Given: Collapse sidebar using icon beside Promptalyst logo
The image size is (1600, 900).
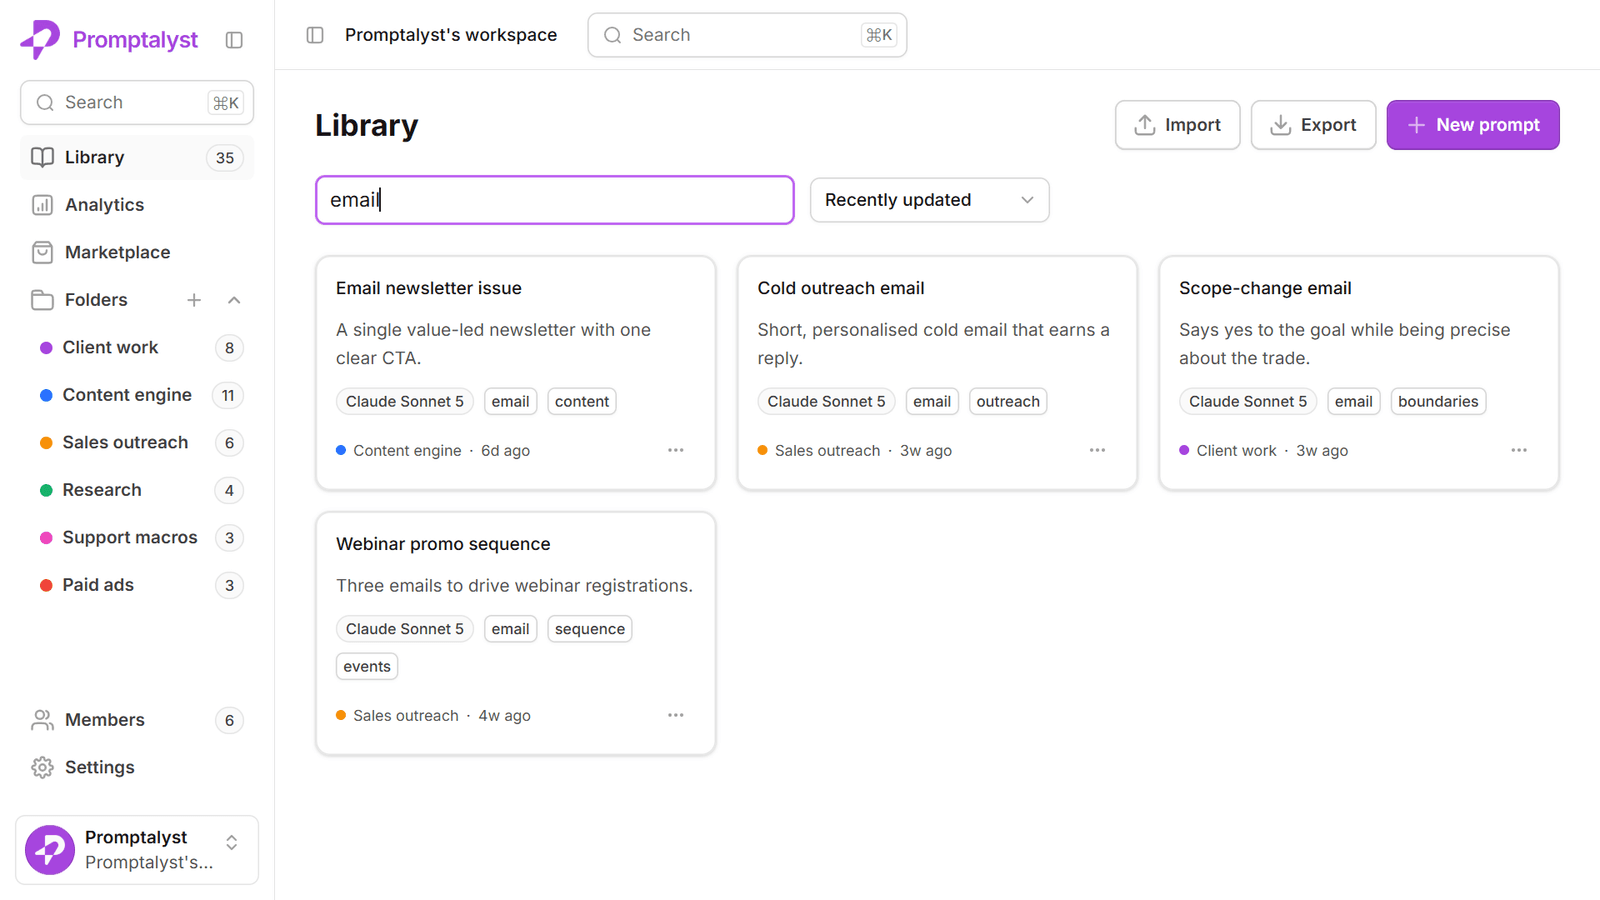Looking at the screenshot, I should (234, 40).
